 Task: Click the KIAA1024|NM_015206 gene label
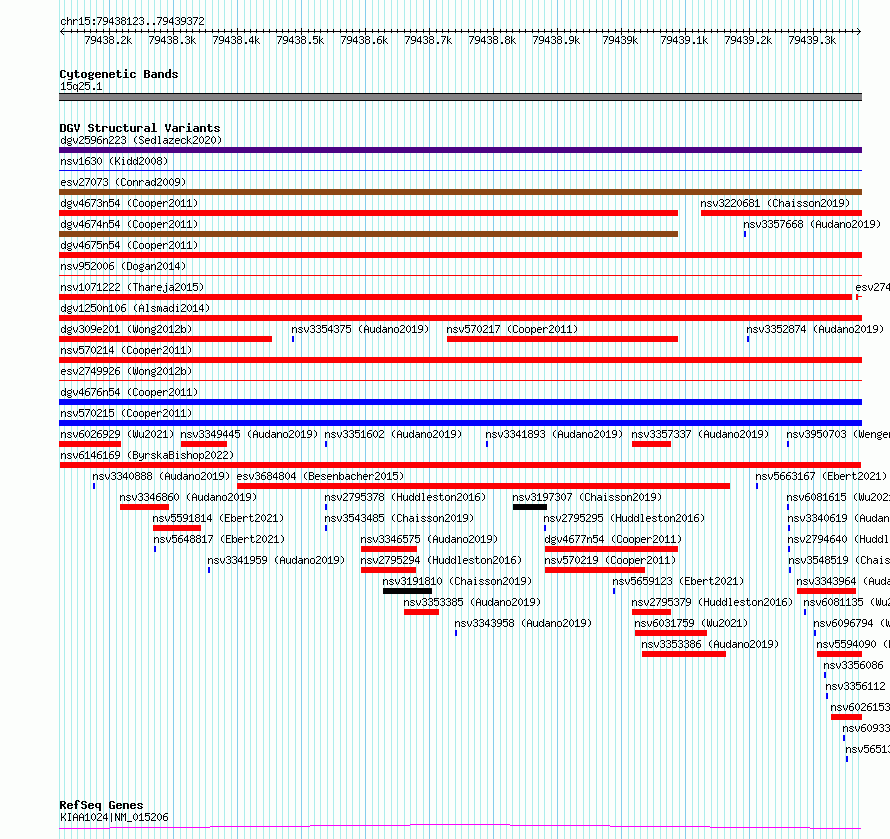click(x=114, y=817)
